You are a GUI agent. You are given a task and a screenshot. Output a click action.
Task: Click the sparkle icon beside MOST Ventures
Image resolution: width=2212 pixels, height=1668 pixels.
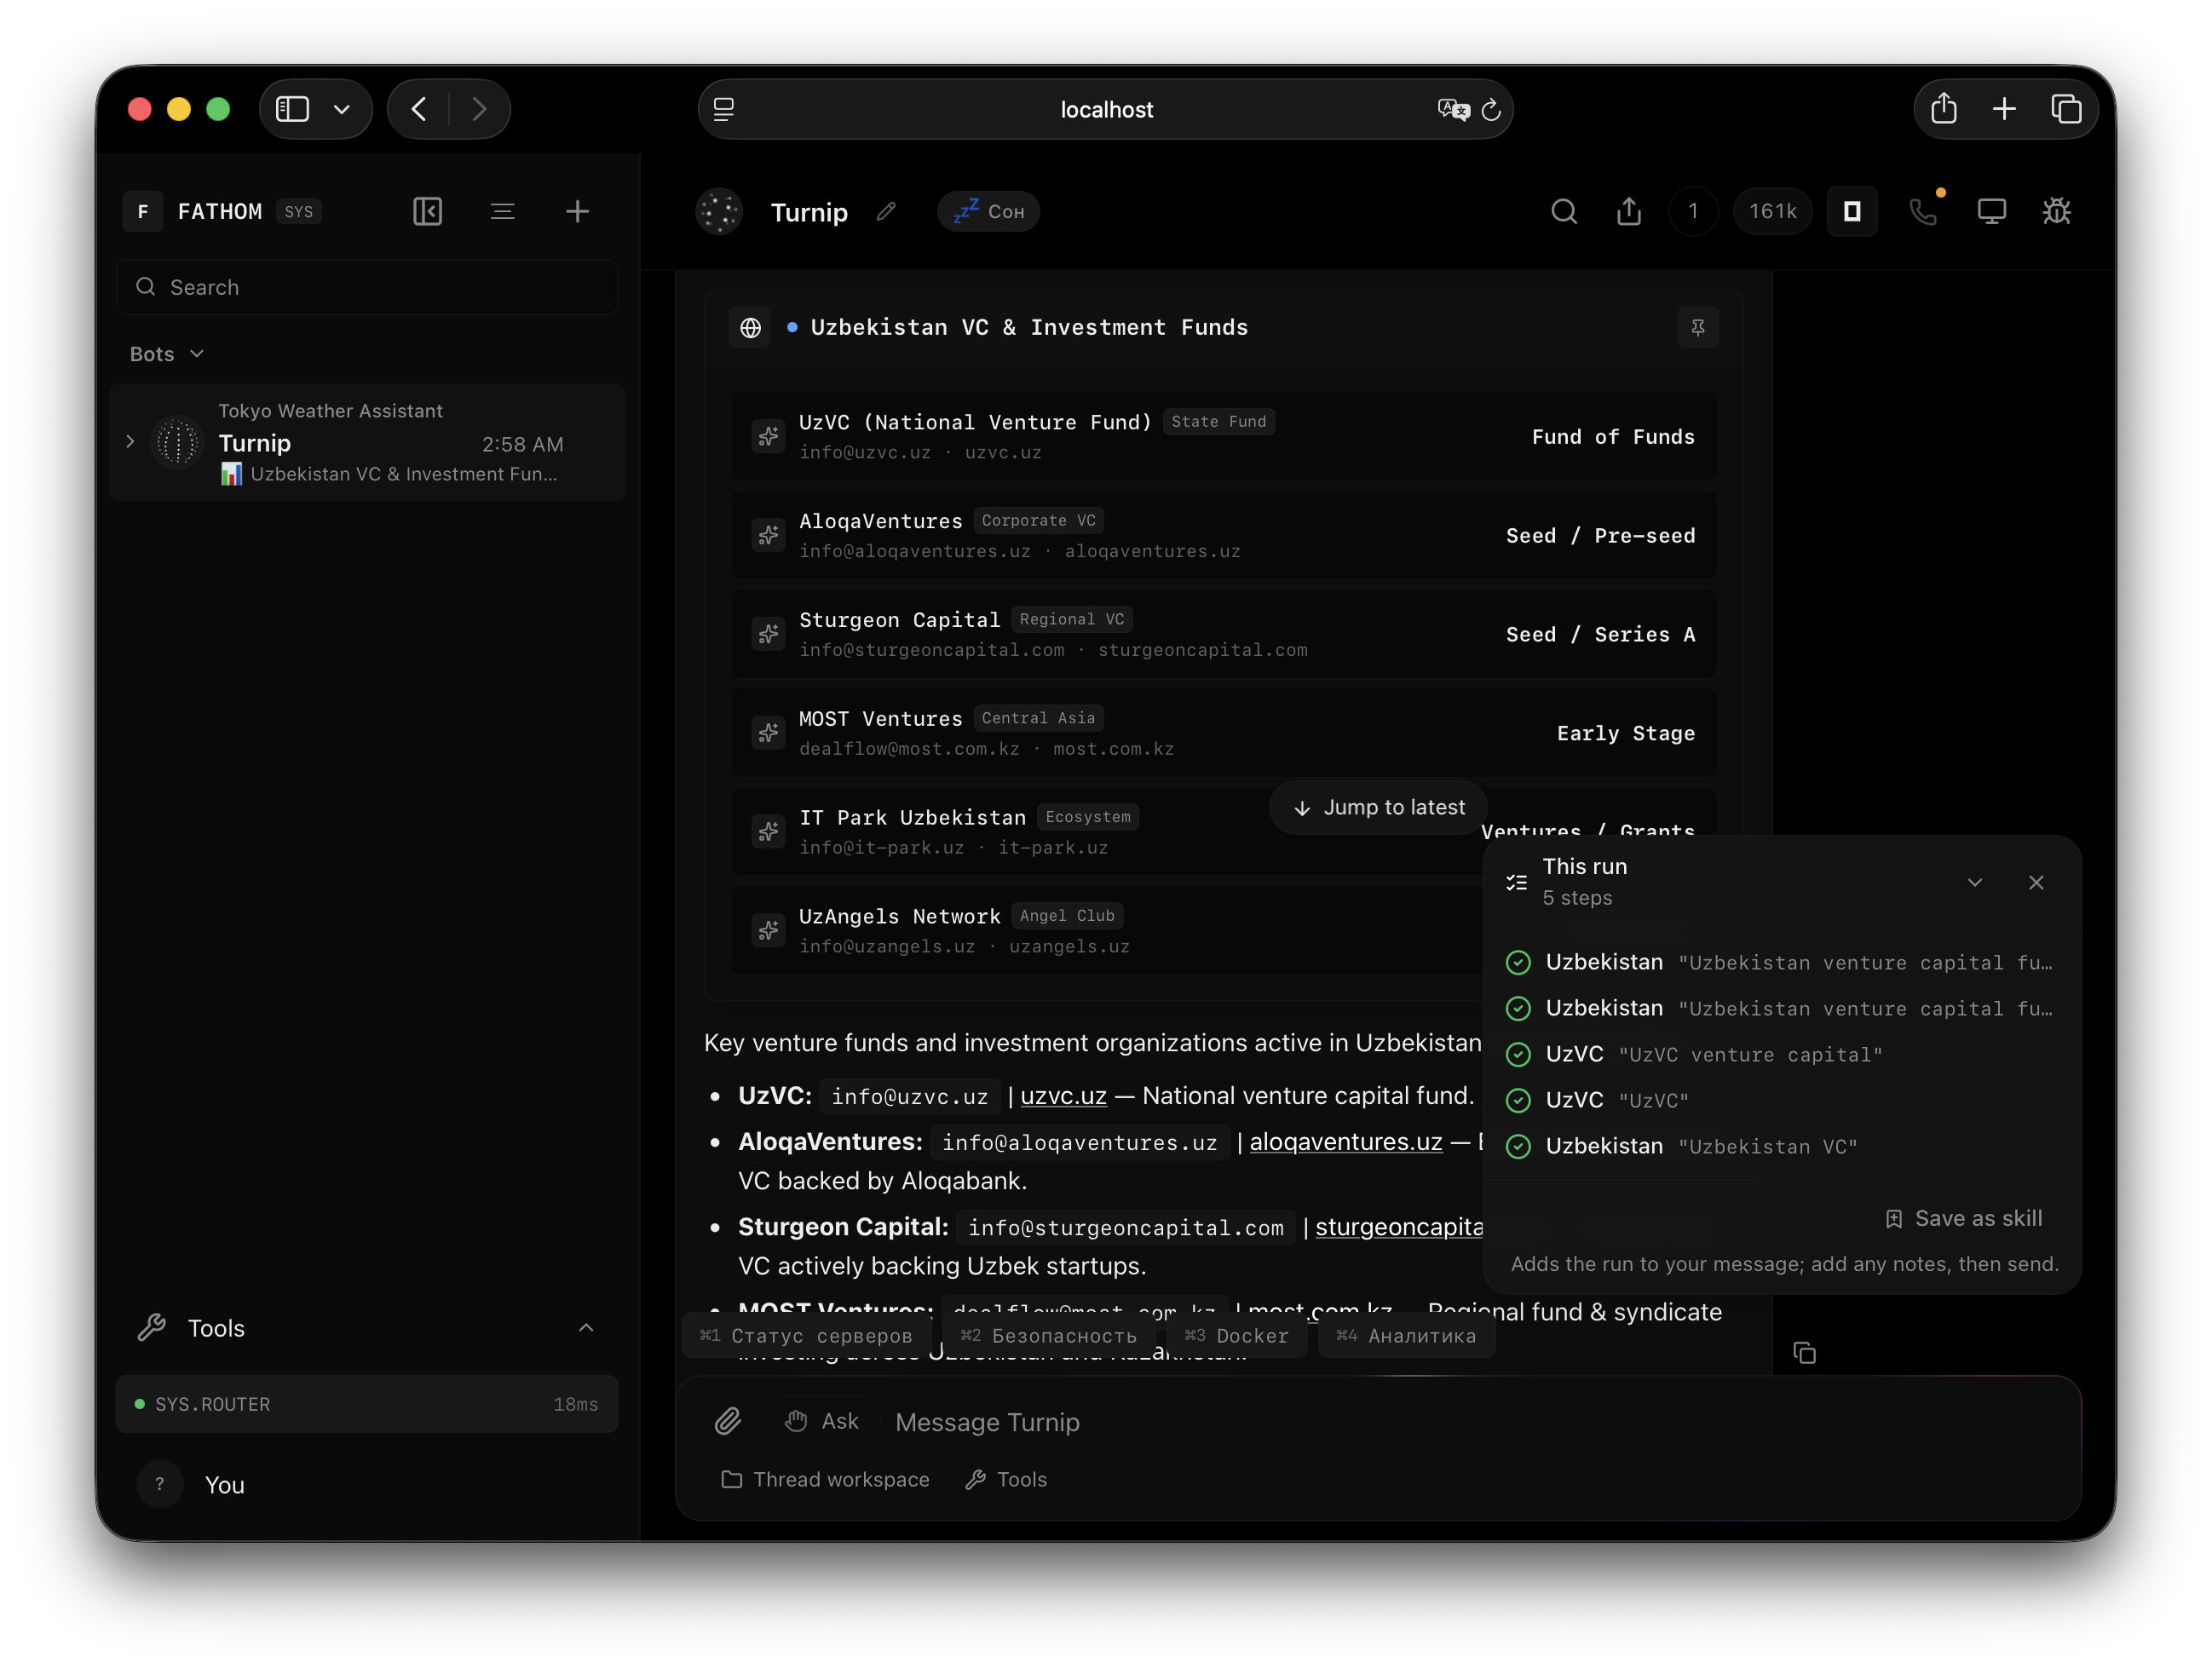coord(768,733)
